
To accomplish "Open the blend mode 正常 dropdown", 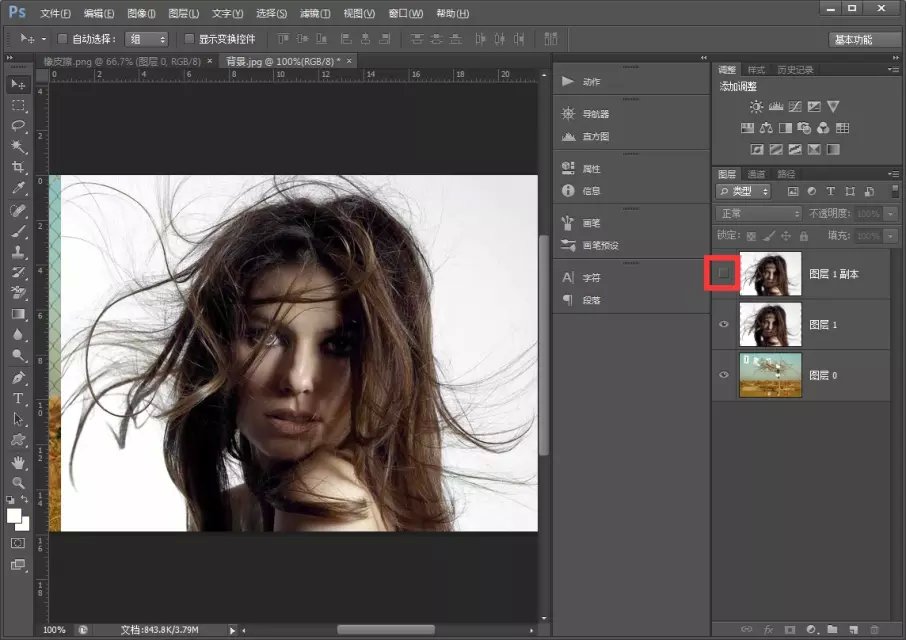I will tap(758, 214).
